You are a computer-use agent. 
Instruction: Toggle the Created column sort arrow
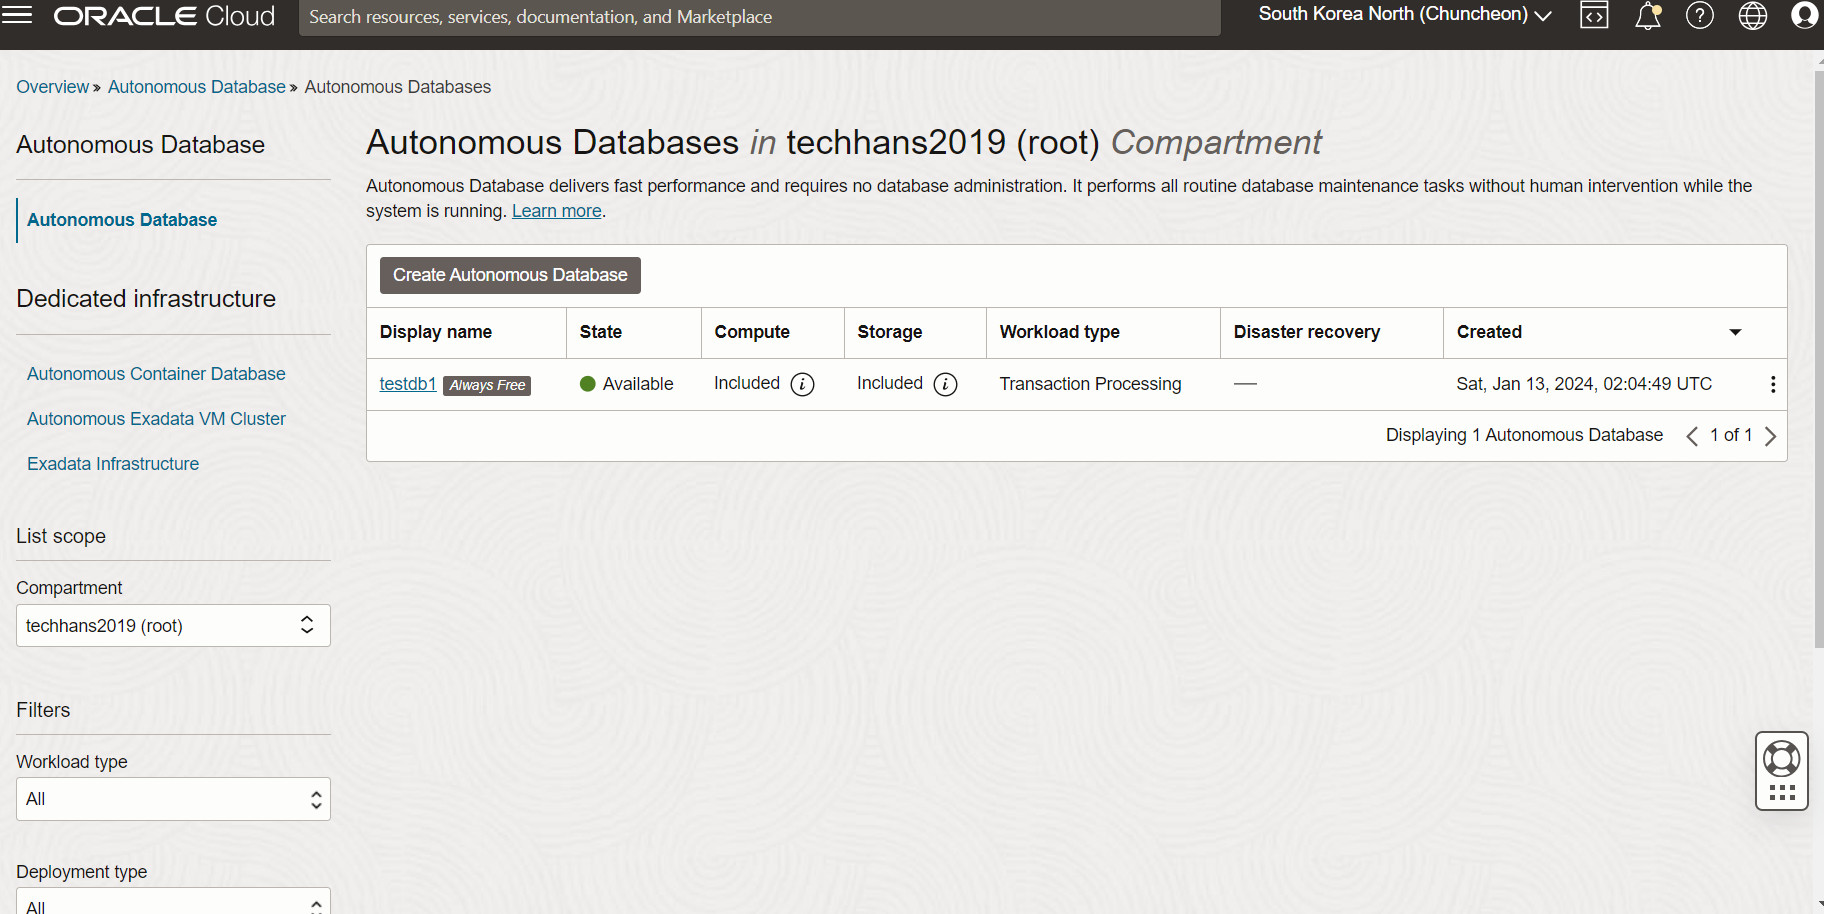[1735, 332]
